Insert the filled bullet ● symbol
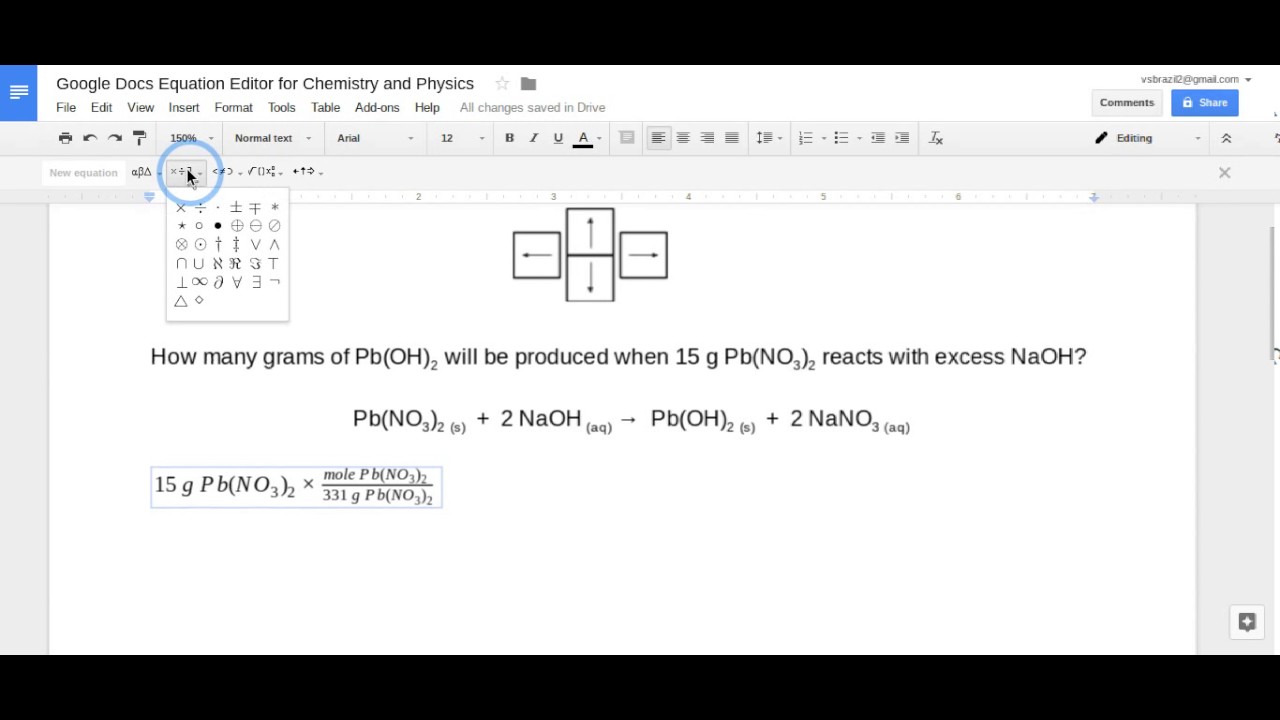Viewport: 1280px width, 720px height. (x=218, y=226)
